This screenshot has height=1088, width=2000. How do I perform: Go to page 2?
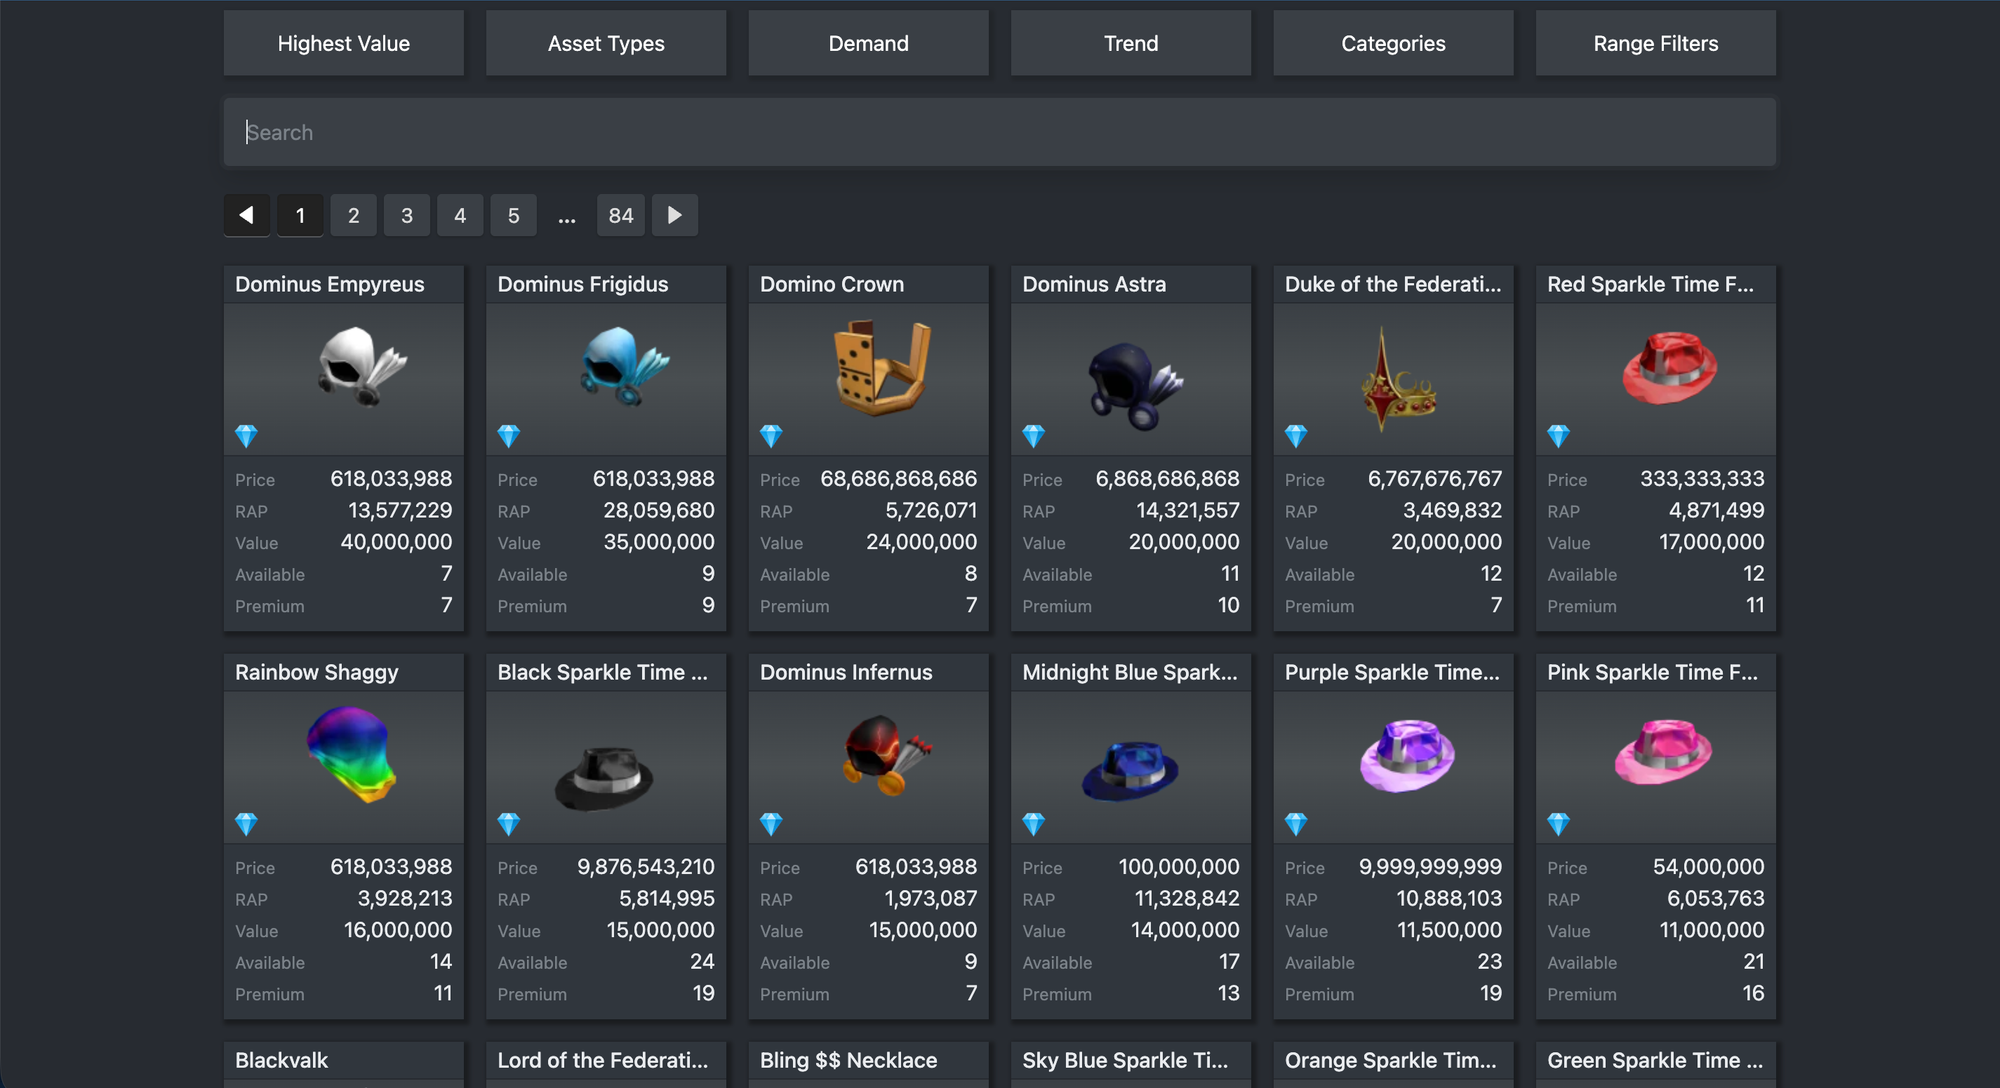[x=353, y=215]
